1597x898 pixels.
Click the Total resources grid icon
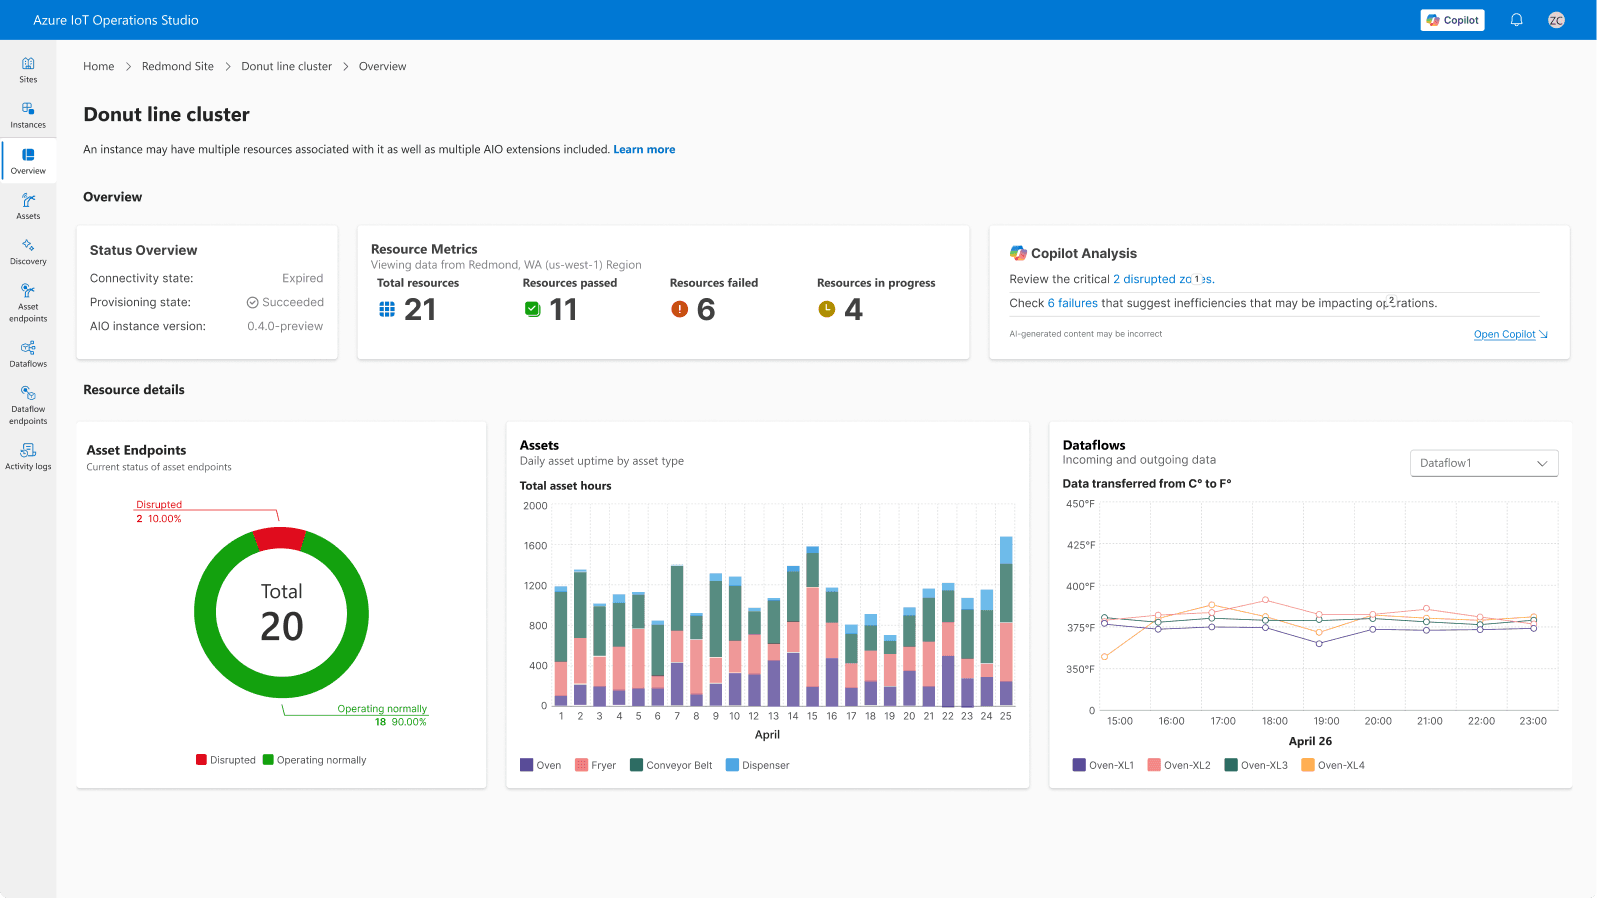click(387, 309)
